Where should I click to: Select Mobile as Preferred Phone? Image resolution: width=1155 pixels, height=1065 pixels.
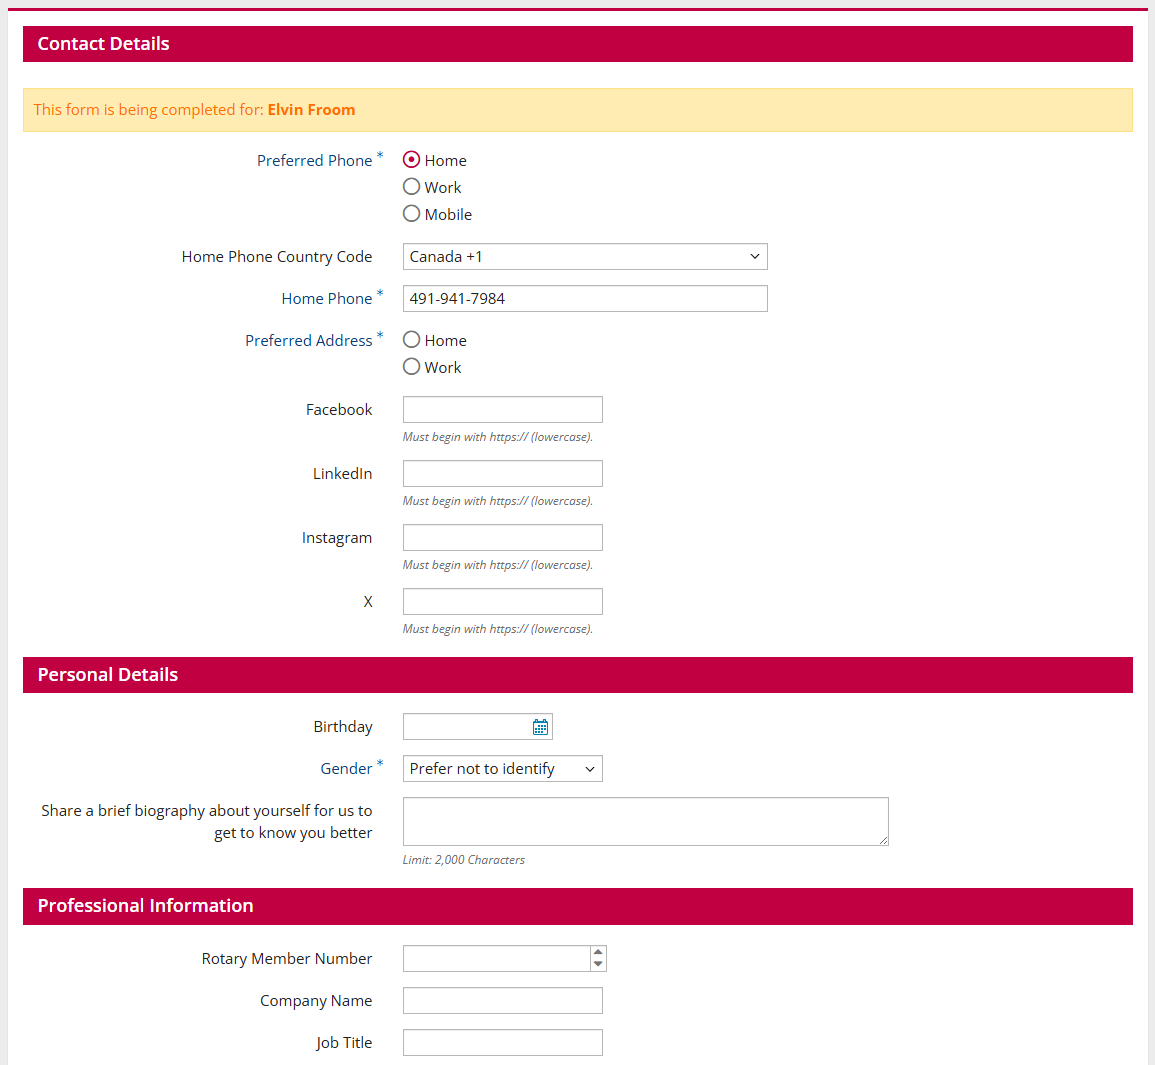(411, 213)
